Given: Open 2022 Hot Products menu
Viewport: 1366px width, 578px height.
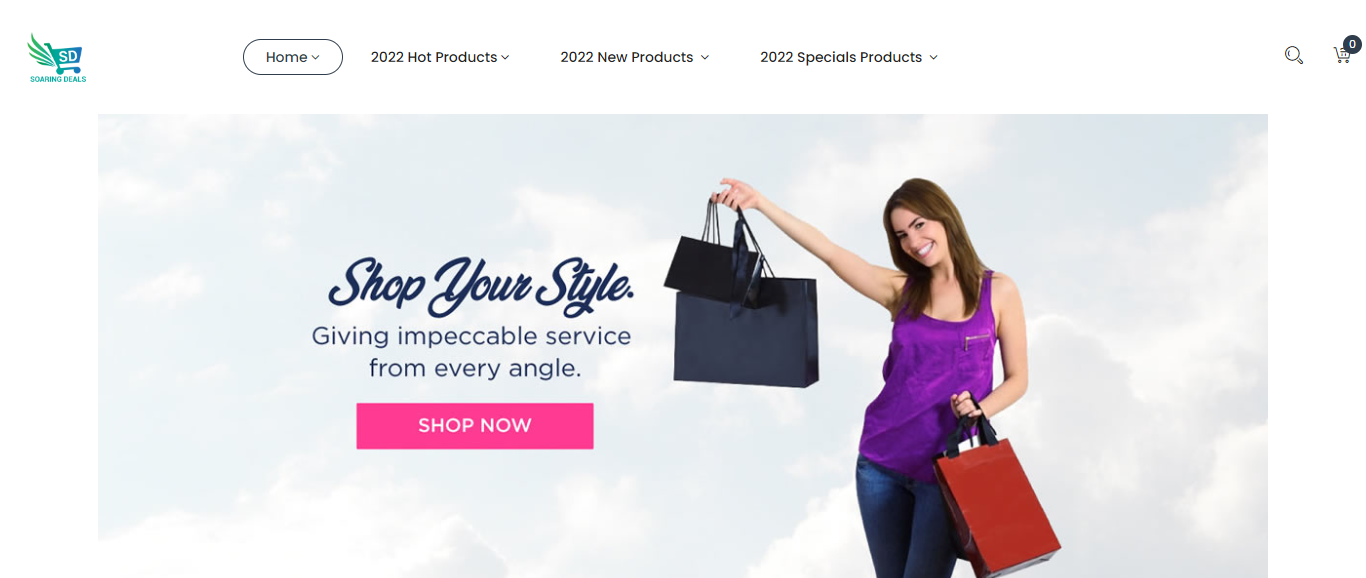Looking at the screenshot, I should tap(440, 57).
